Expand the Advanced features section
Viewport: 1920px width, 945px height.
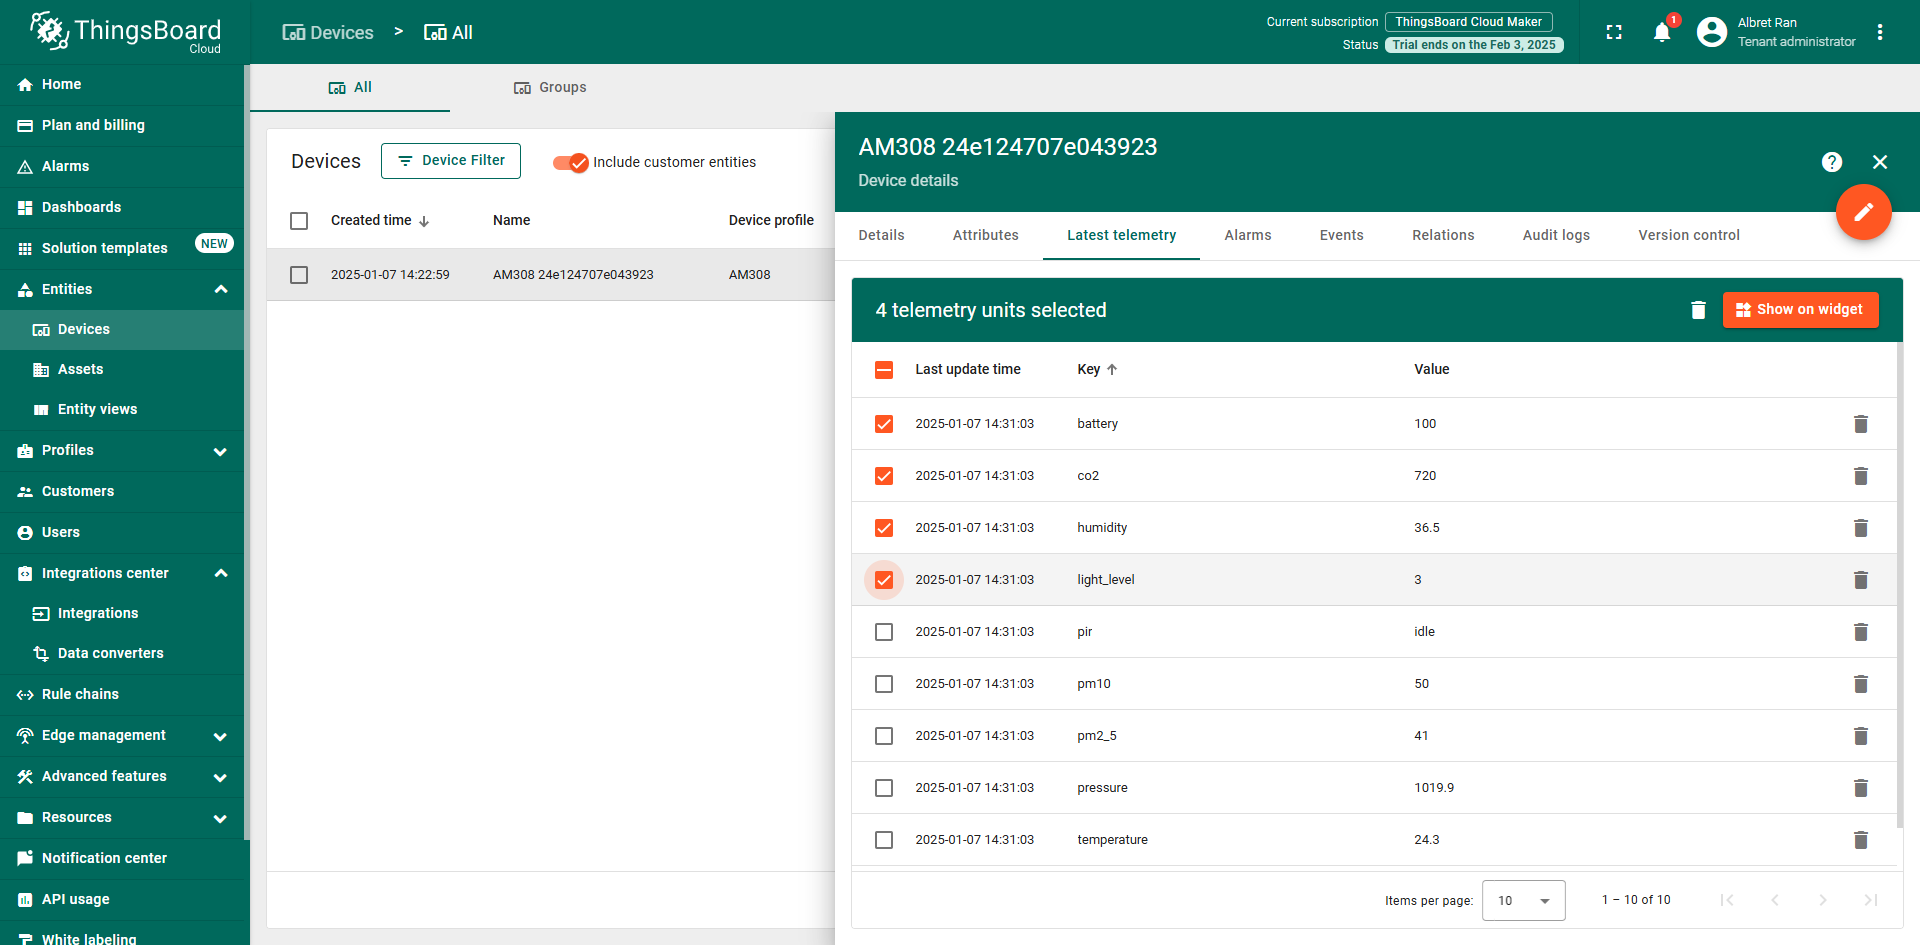(220, 778)
